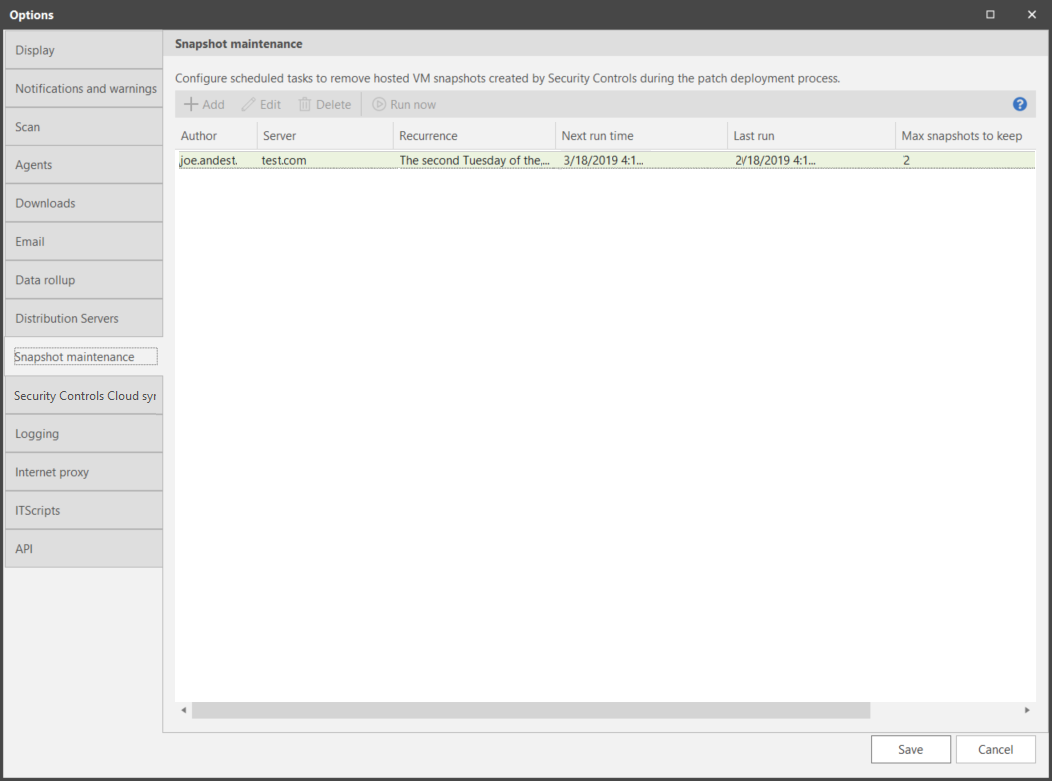Open Security Controls Cloud sync tab

[83, 396]
